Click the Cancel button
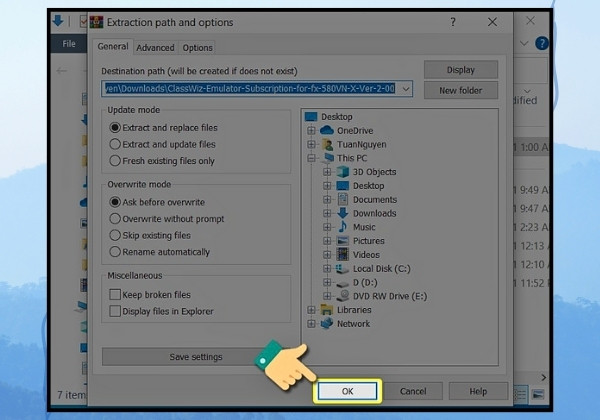 click(x=413, y=391)
